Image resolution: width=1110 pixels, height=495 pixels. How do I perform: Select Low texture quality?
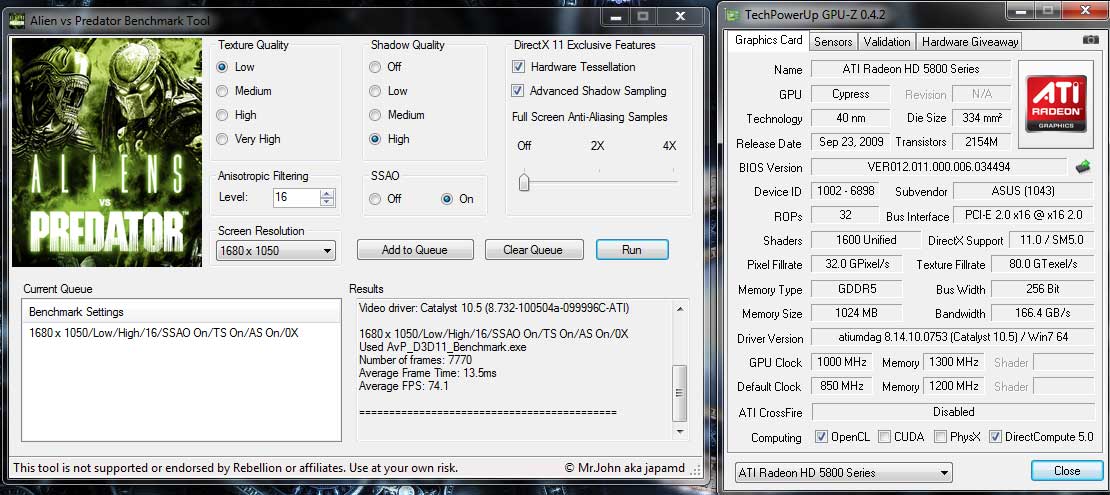[222, 67]
